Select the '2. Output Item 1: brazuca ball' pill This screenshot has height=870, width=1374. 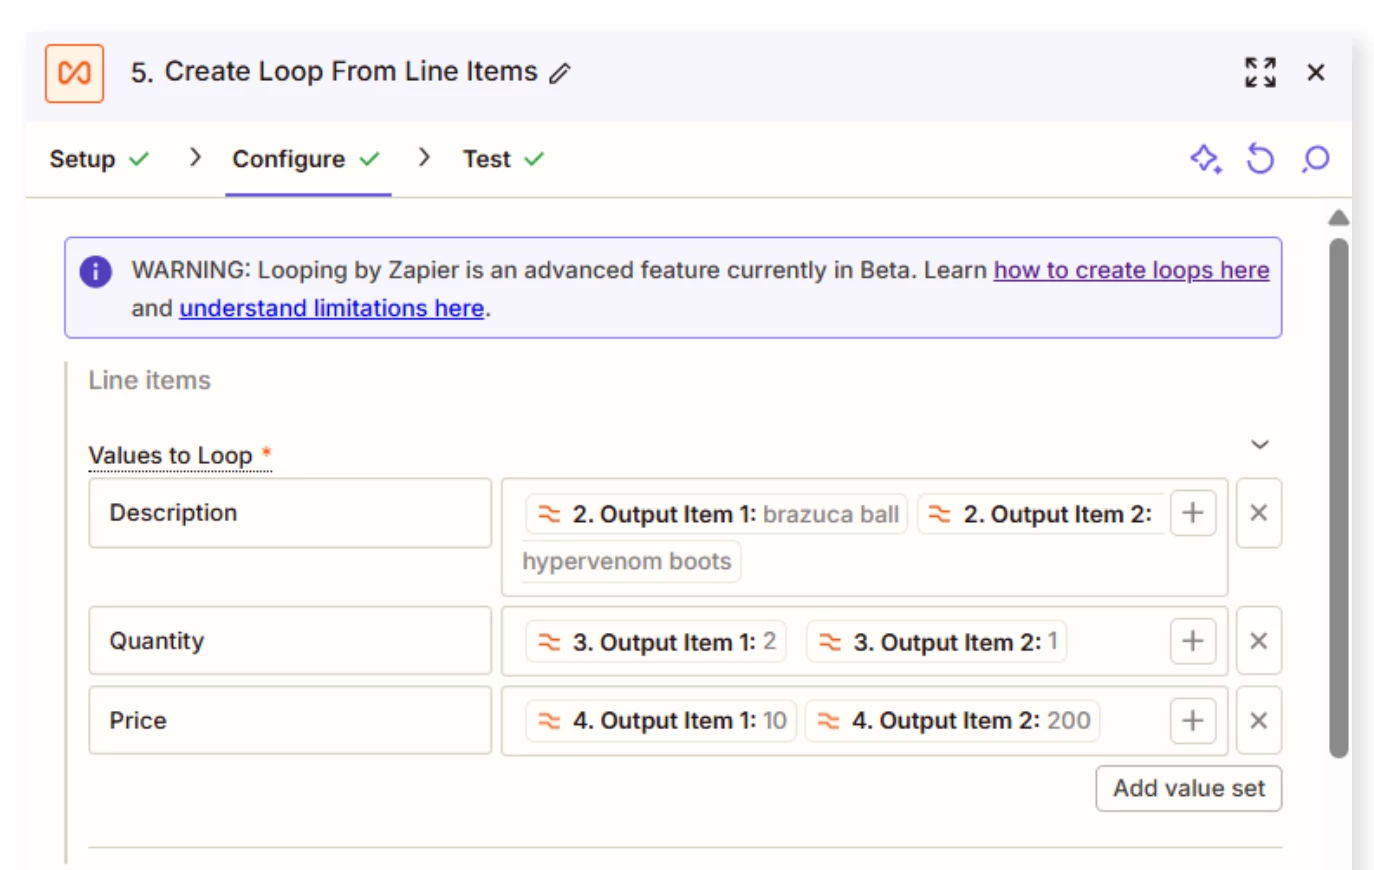[716, 514]
